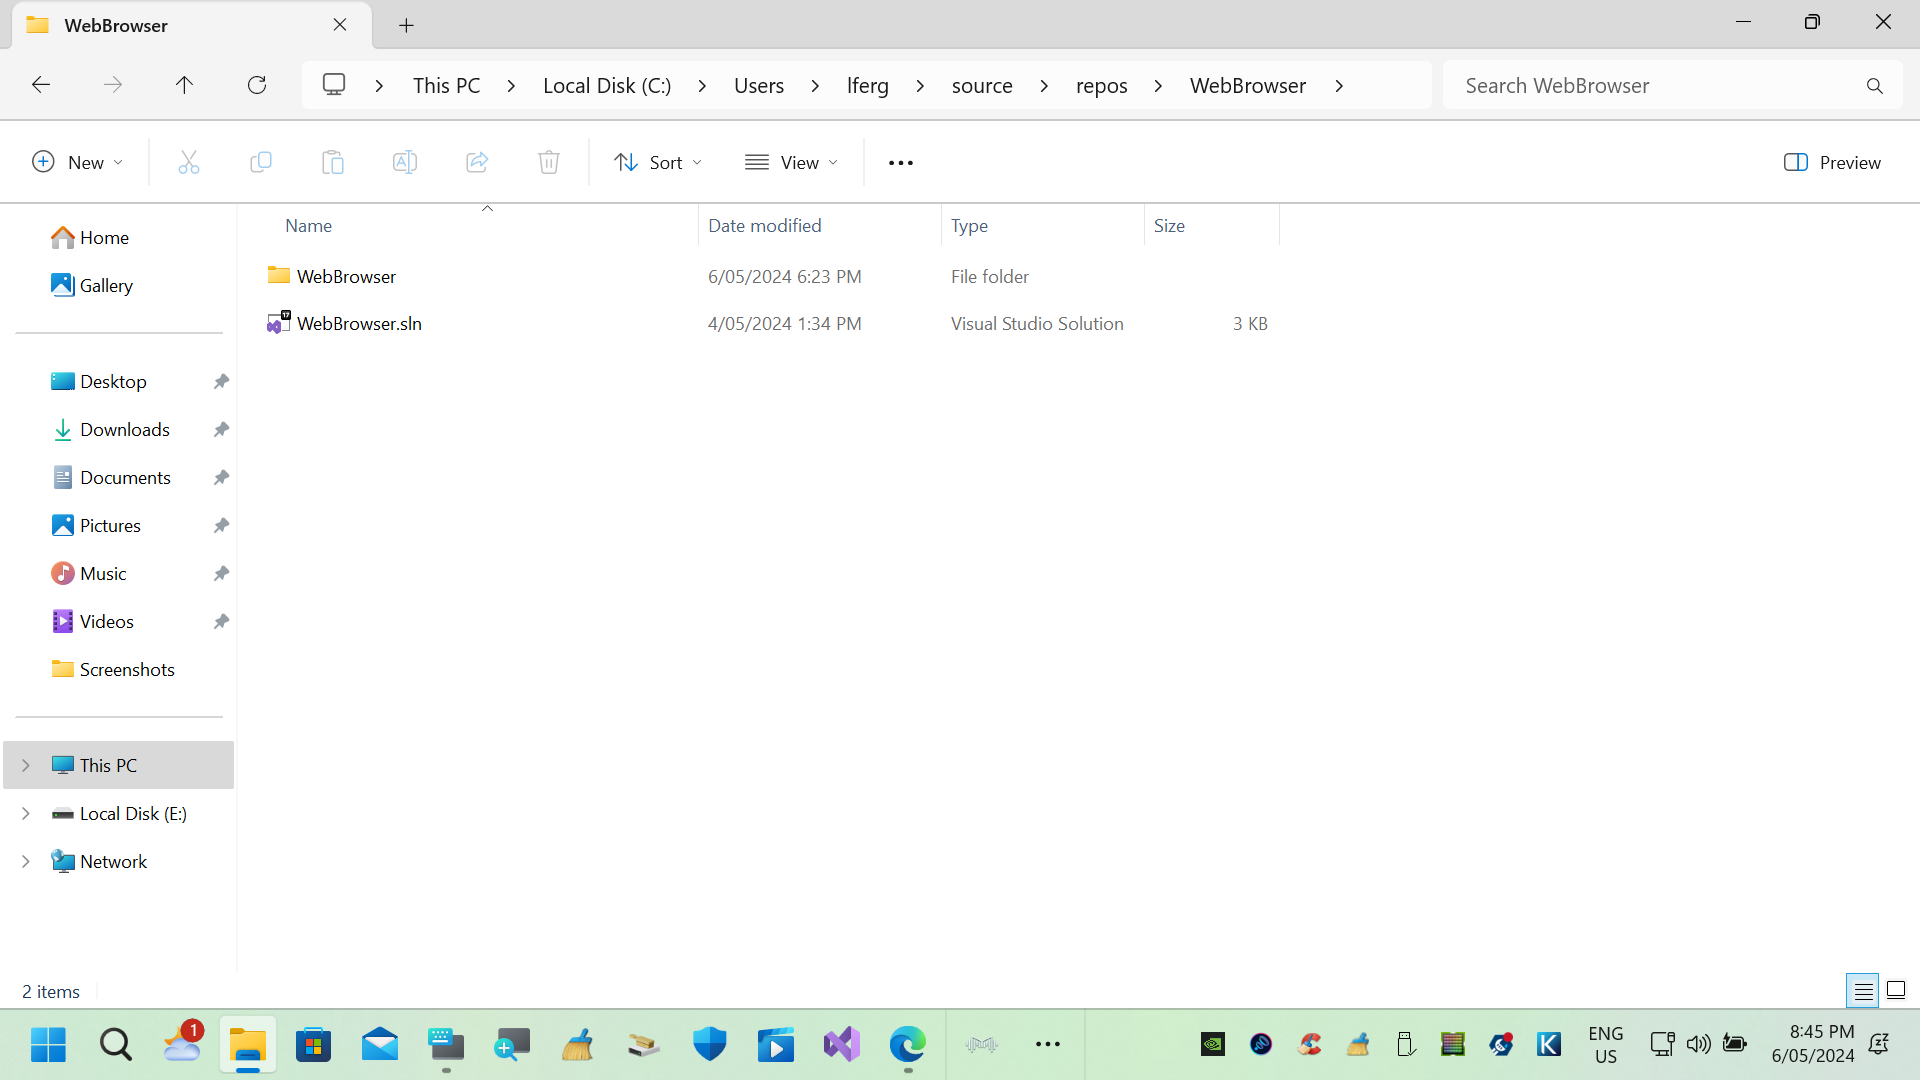Navigate to repos in the breadcrumb
The width and height of the screenshot is (1920, 1080).
coord(1101,85)
